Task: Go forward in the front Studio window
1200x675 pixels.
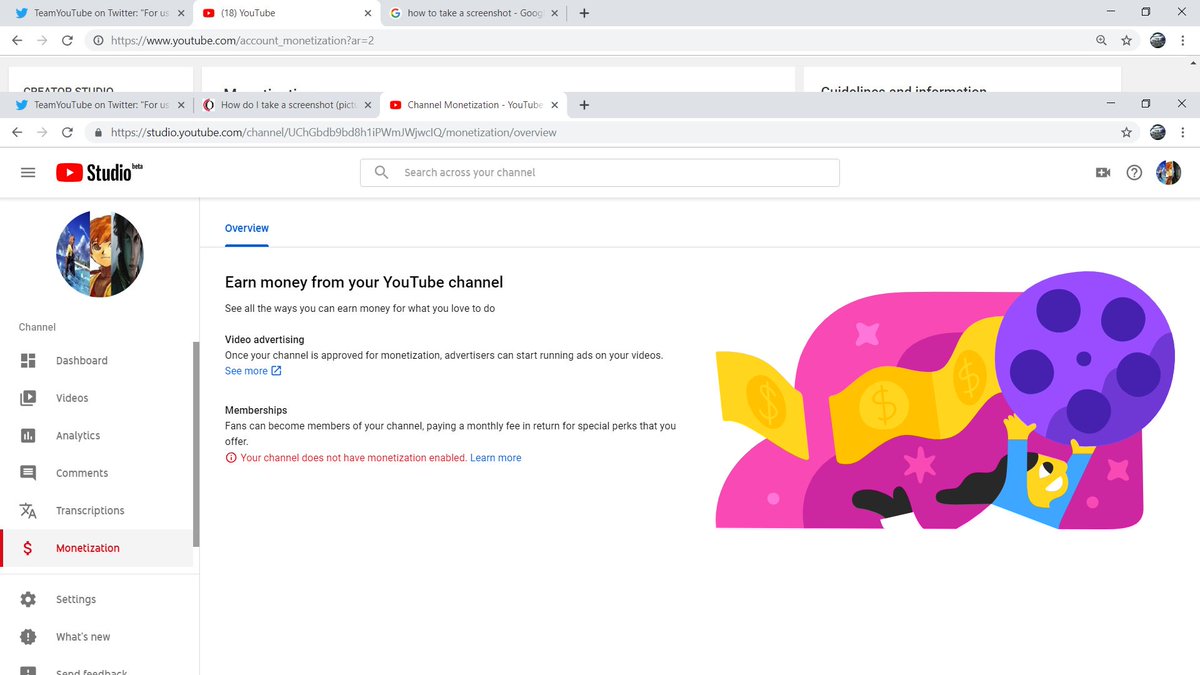Action: coord(42,132)
